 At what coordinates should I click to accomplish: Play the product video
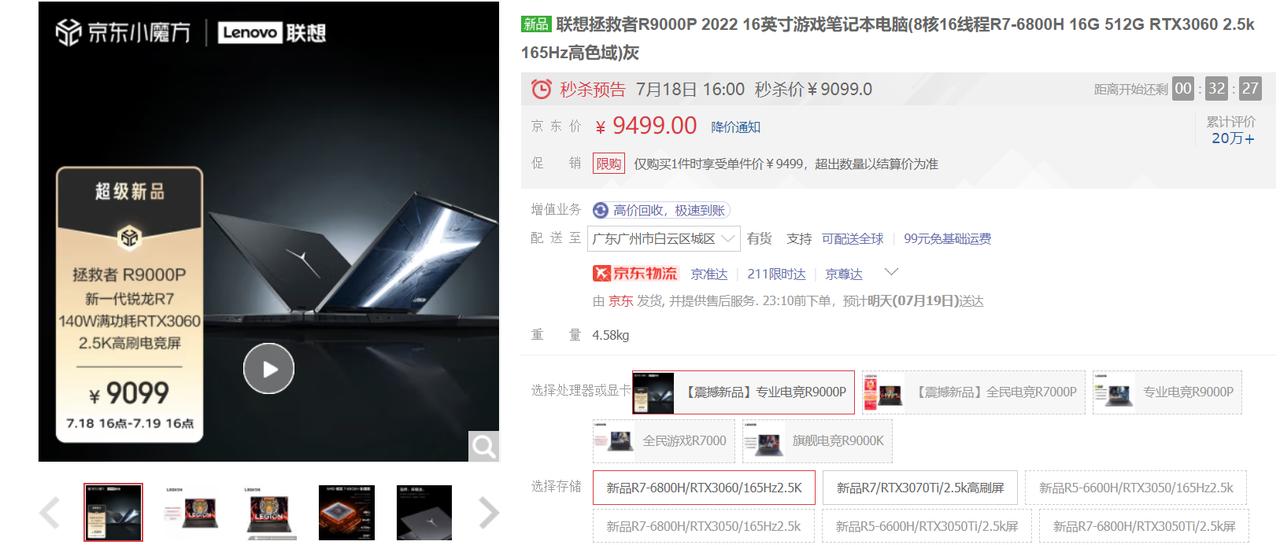[269, 369]
